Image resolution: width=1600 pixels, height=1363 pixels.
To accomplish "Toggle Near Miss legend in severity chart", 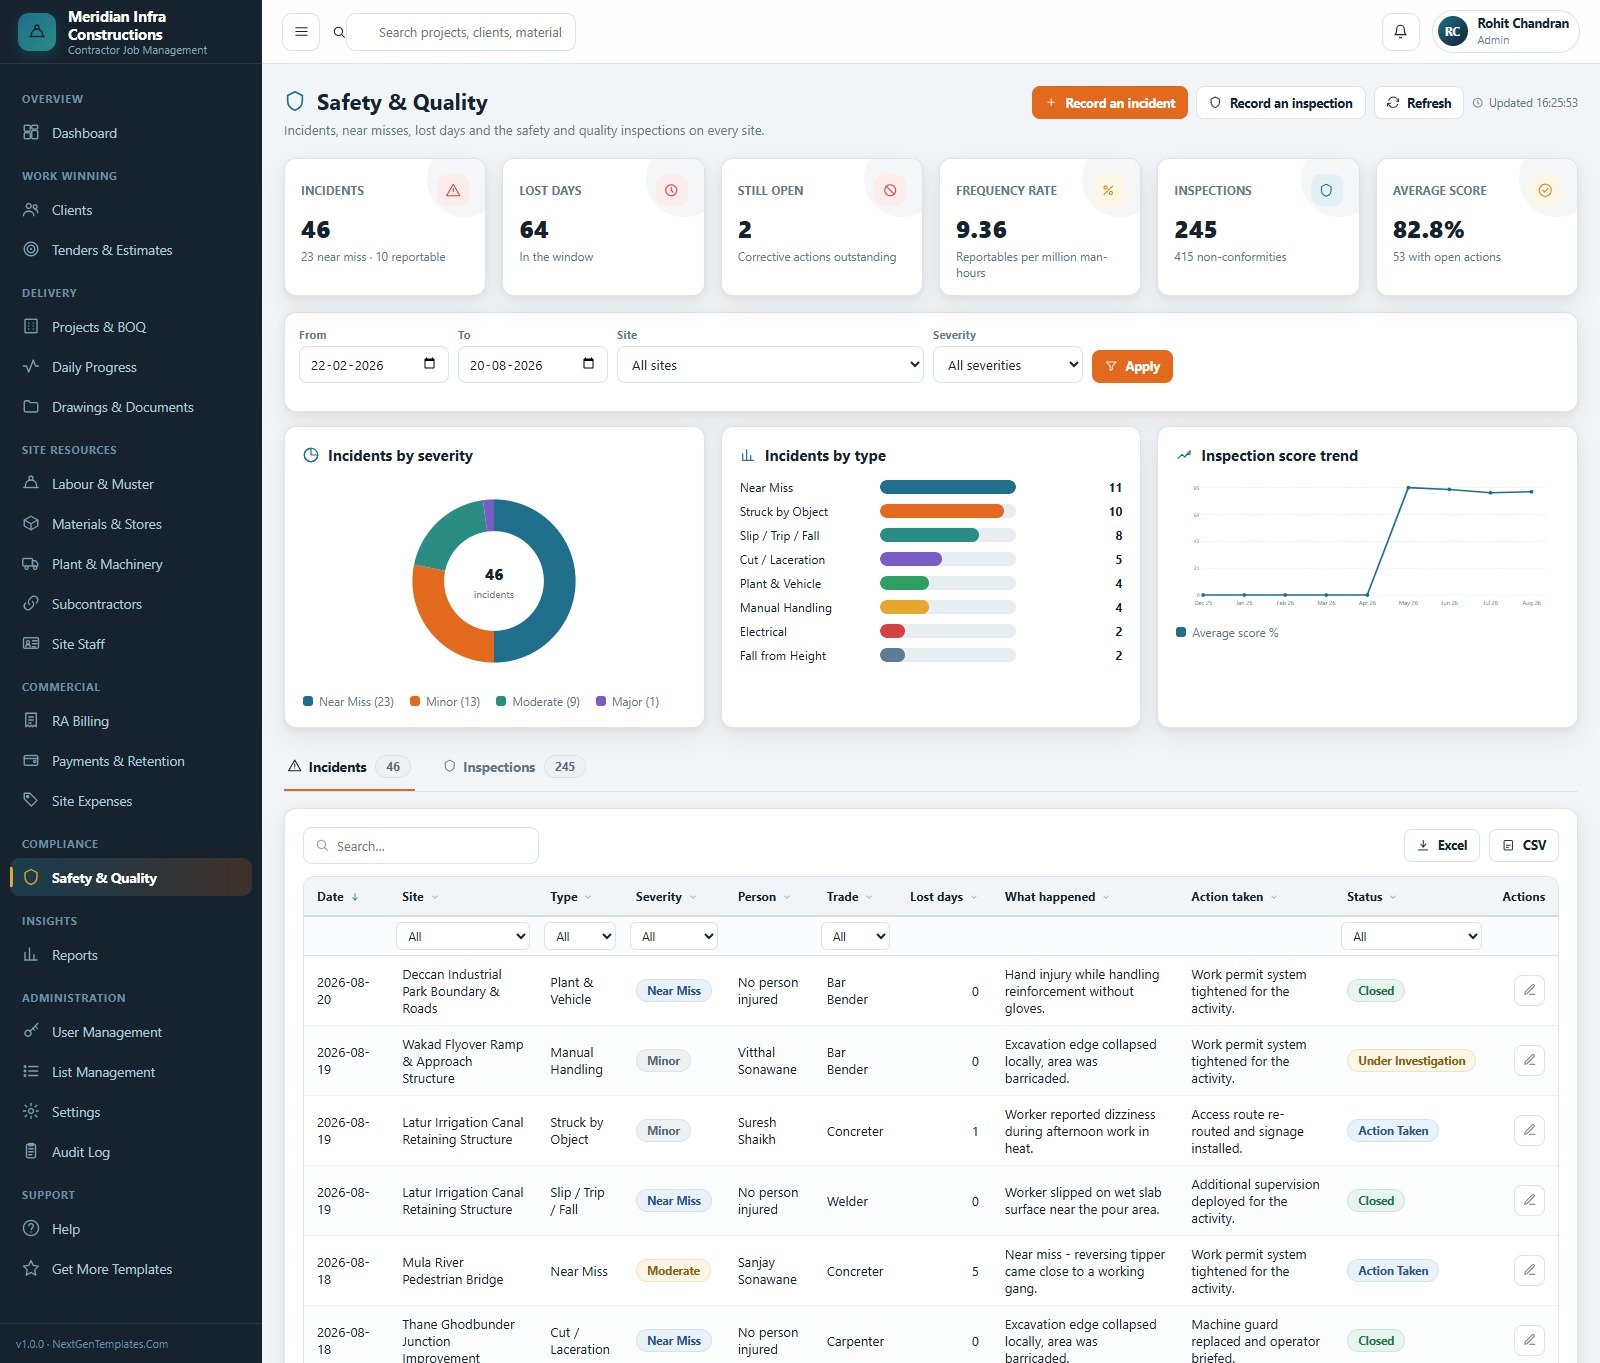I will (348, 702).
